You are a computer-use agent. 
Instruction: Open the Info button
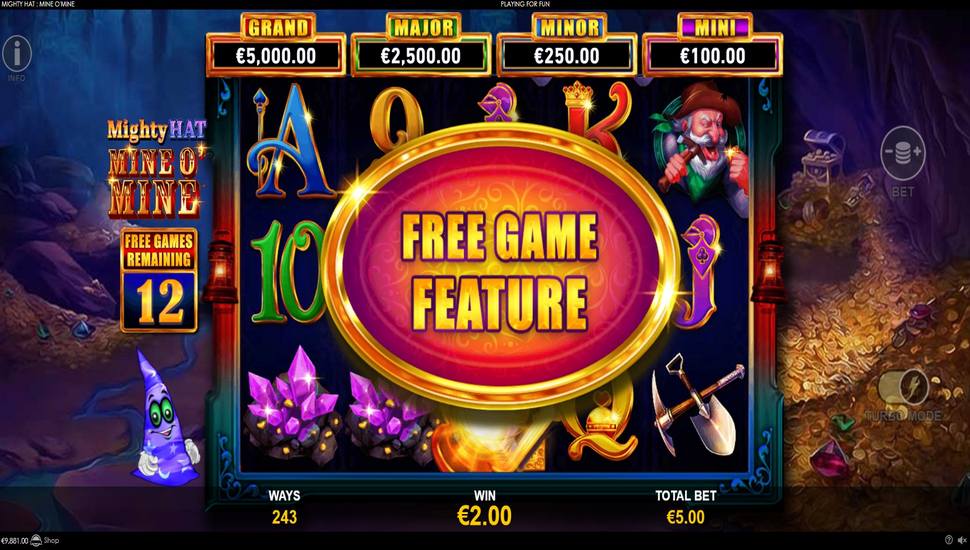17,56
